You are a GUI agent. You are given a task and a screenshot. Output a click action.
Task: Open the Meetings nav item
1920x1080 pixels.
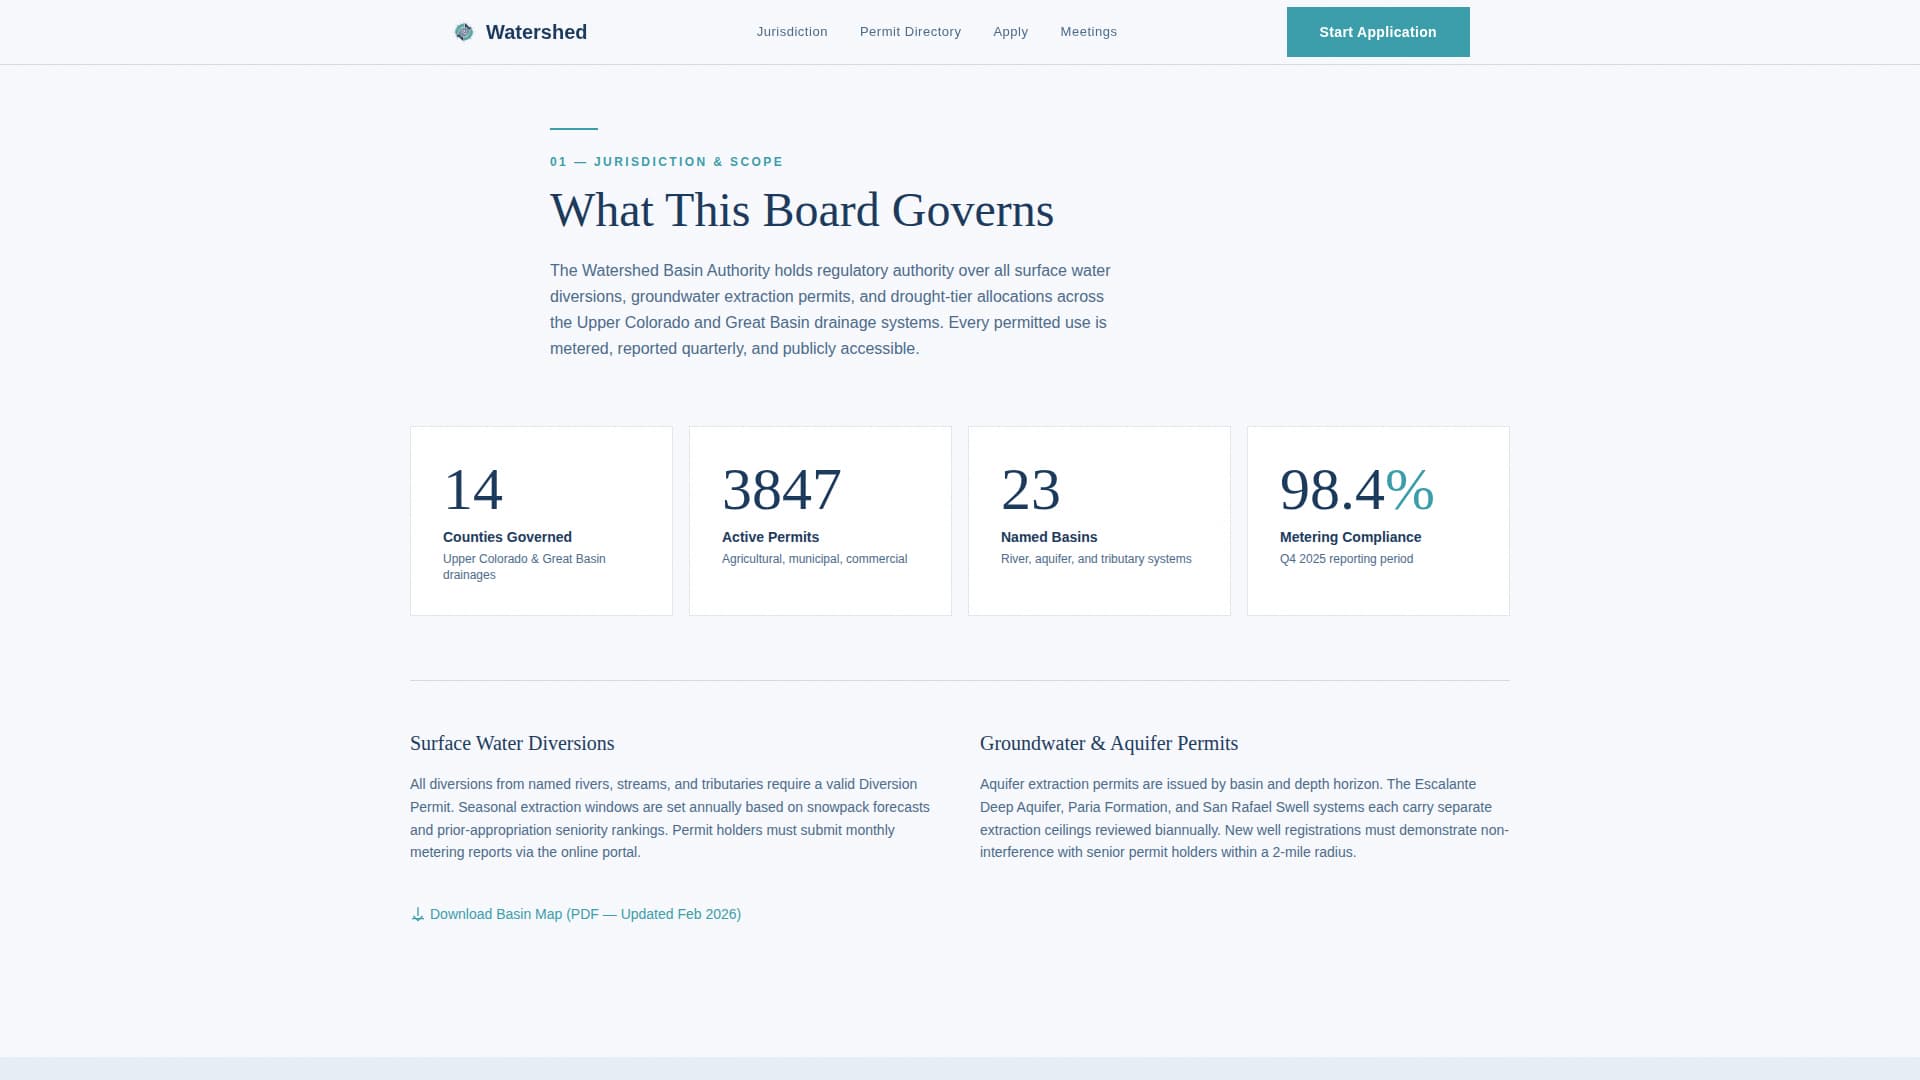point(1088,32)
